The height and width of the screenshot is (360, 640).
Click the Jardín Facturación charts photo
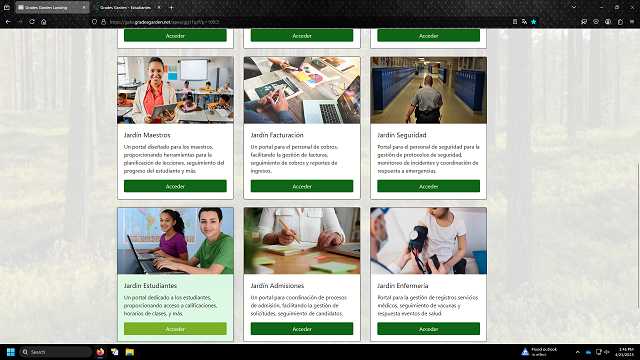point(302,90)
